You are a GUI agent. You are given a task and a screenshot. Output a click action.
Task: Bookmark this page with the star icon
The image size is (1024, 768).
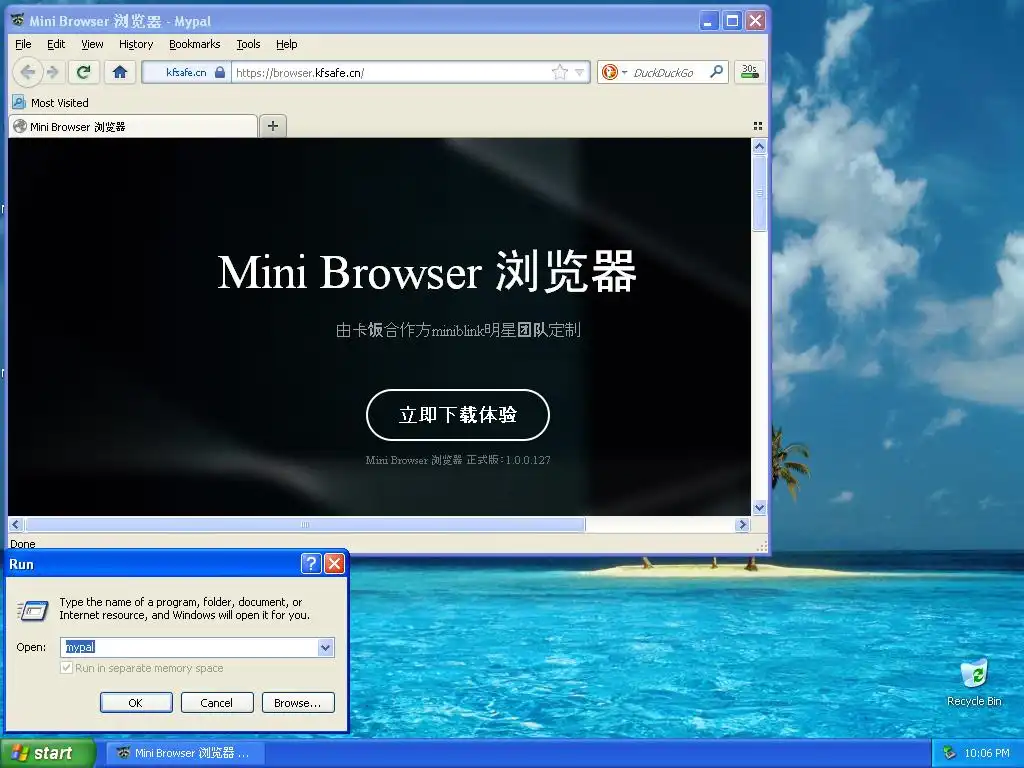tap(560, 72)
